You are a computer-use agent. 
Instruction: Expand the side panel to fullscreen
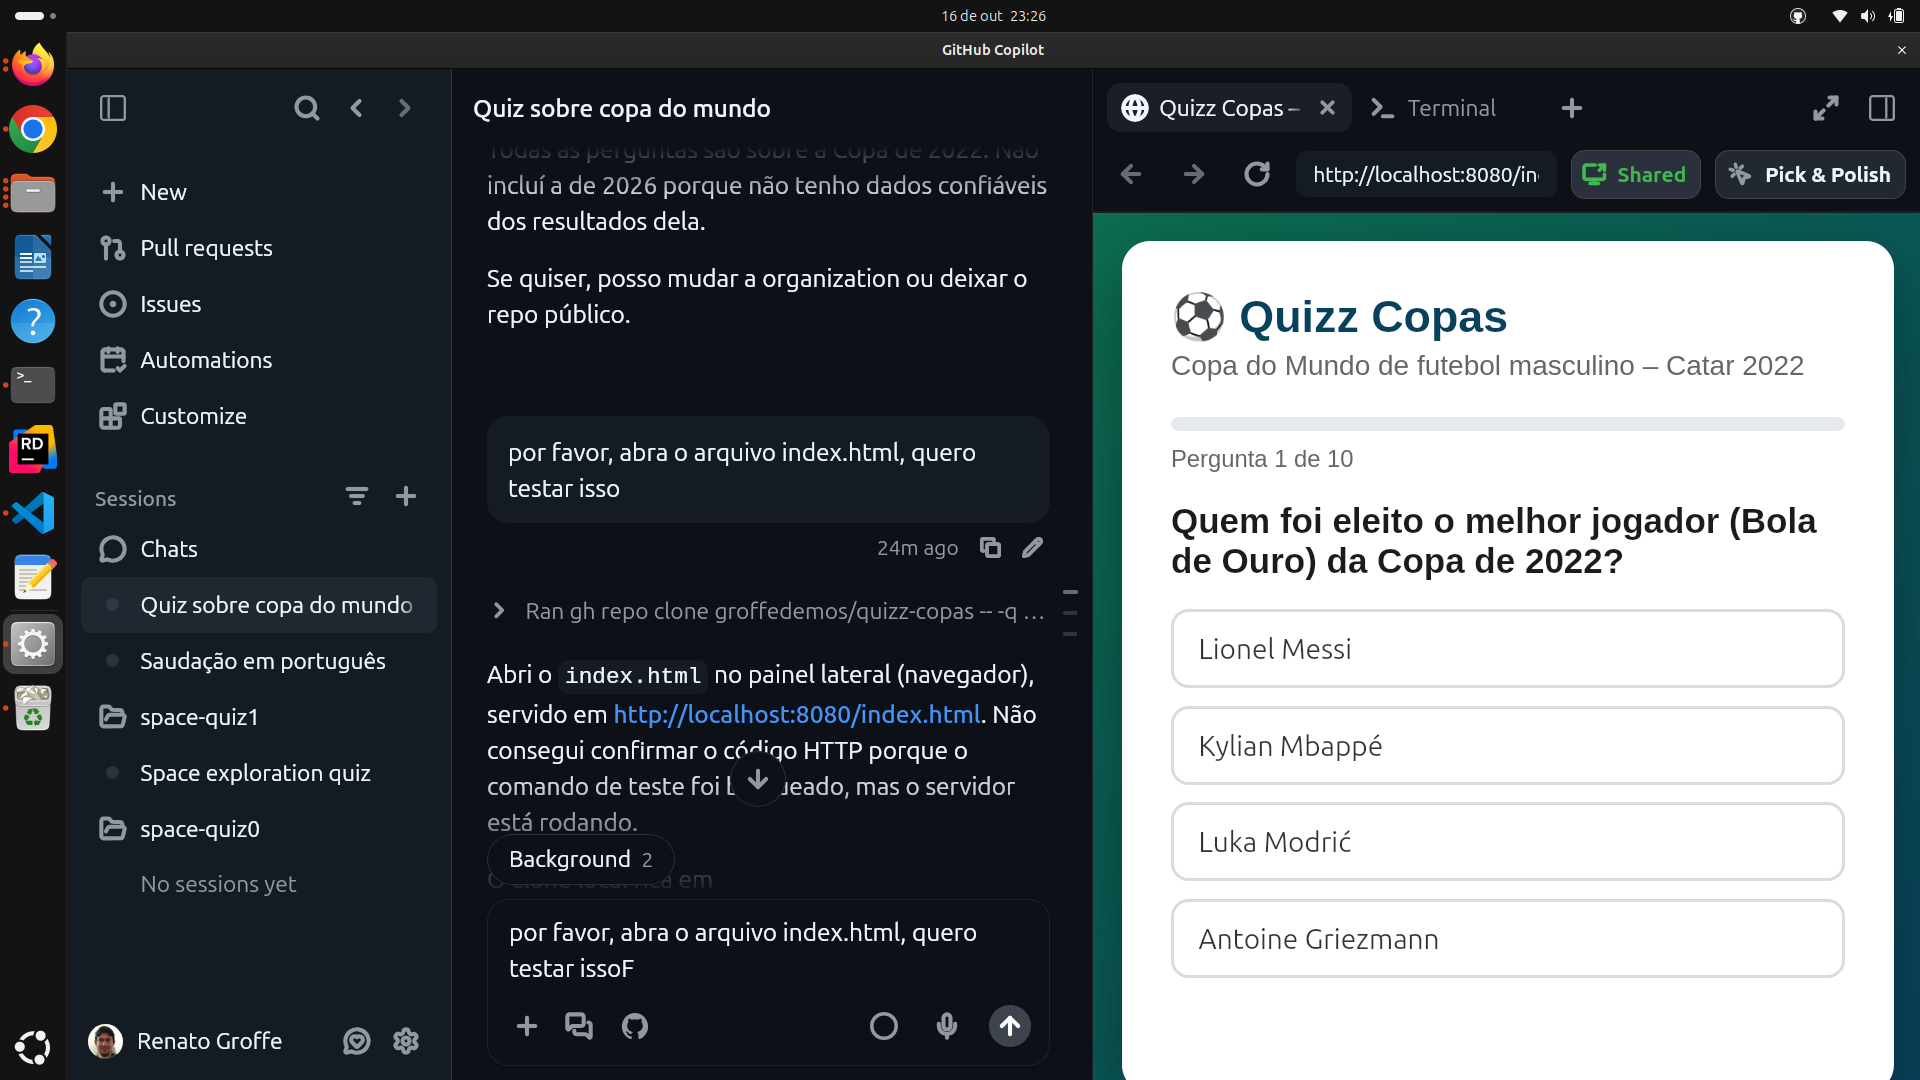[x=1826, y=108]
